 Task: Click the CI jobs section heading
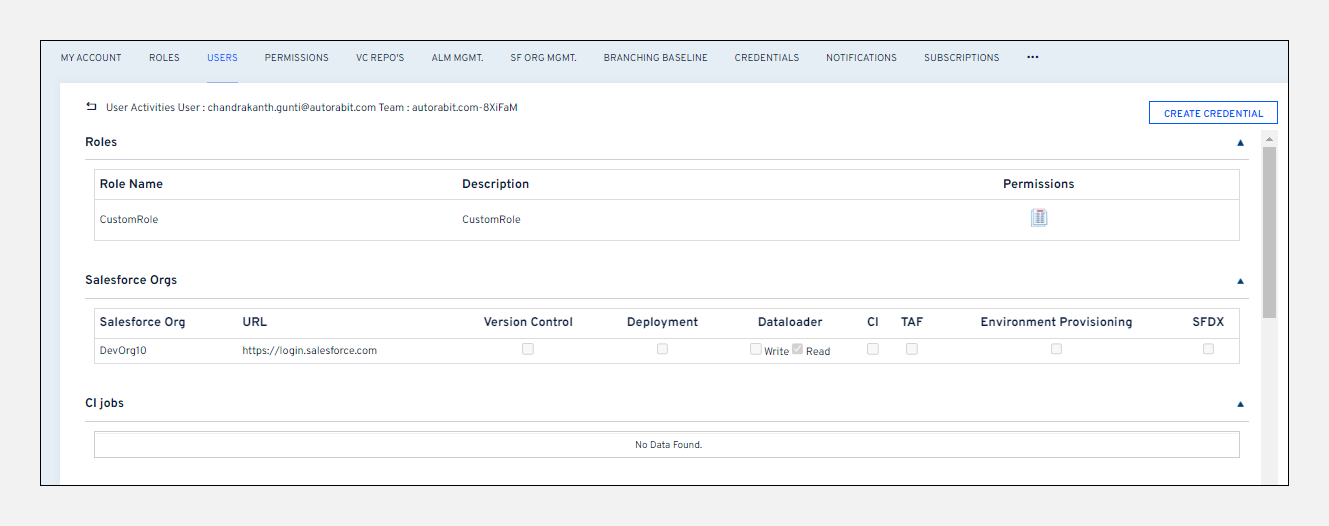104,403
